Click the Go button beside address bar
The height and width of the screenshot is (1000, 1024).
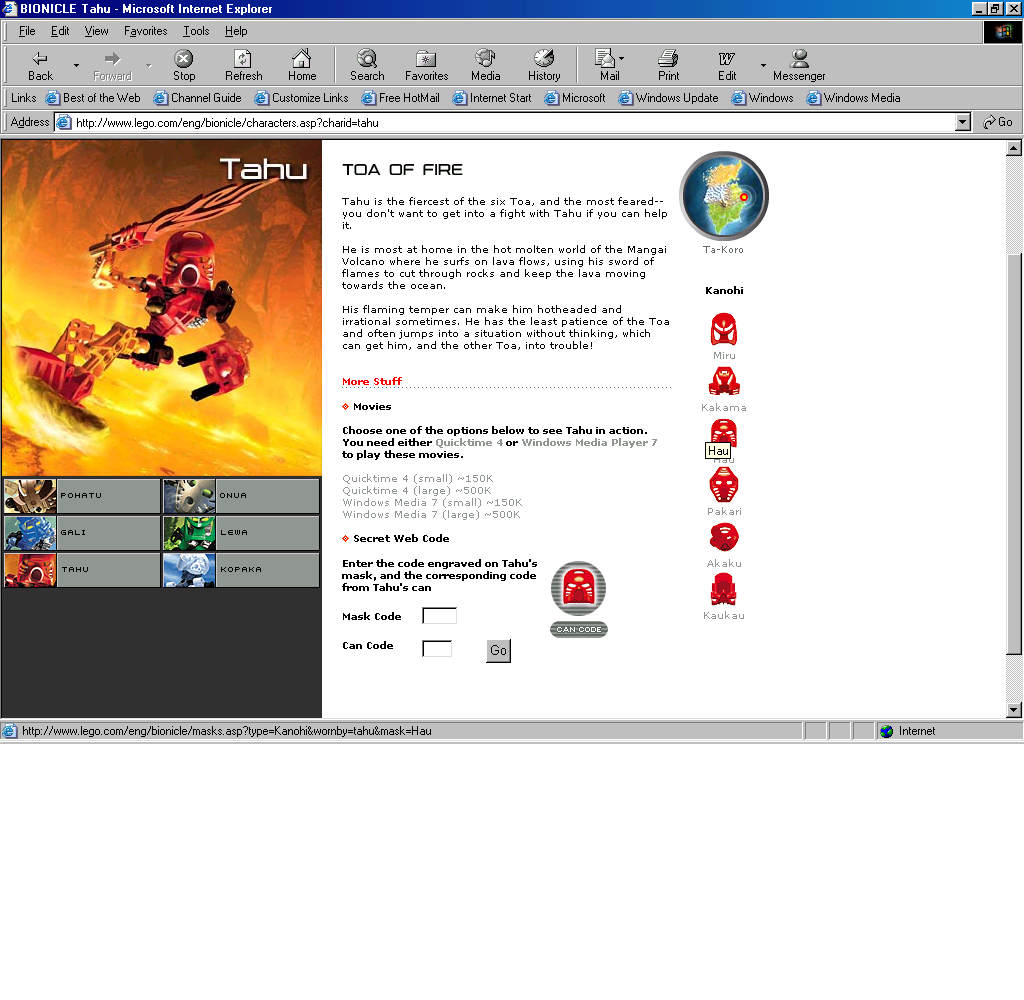(x=998, y=122)
